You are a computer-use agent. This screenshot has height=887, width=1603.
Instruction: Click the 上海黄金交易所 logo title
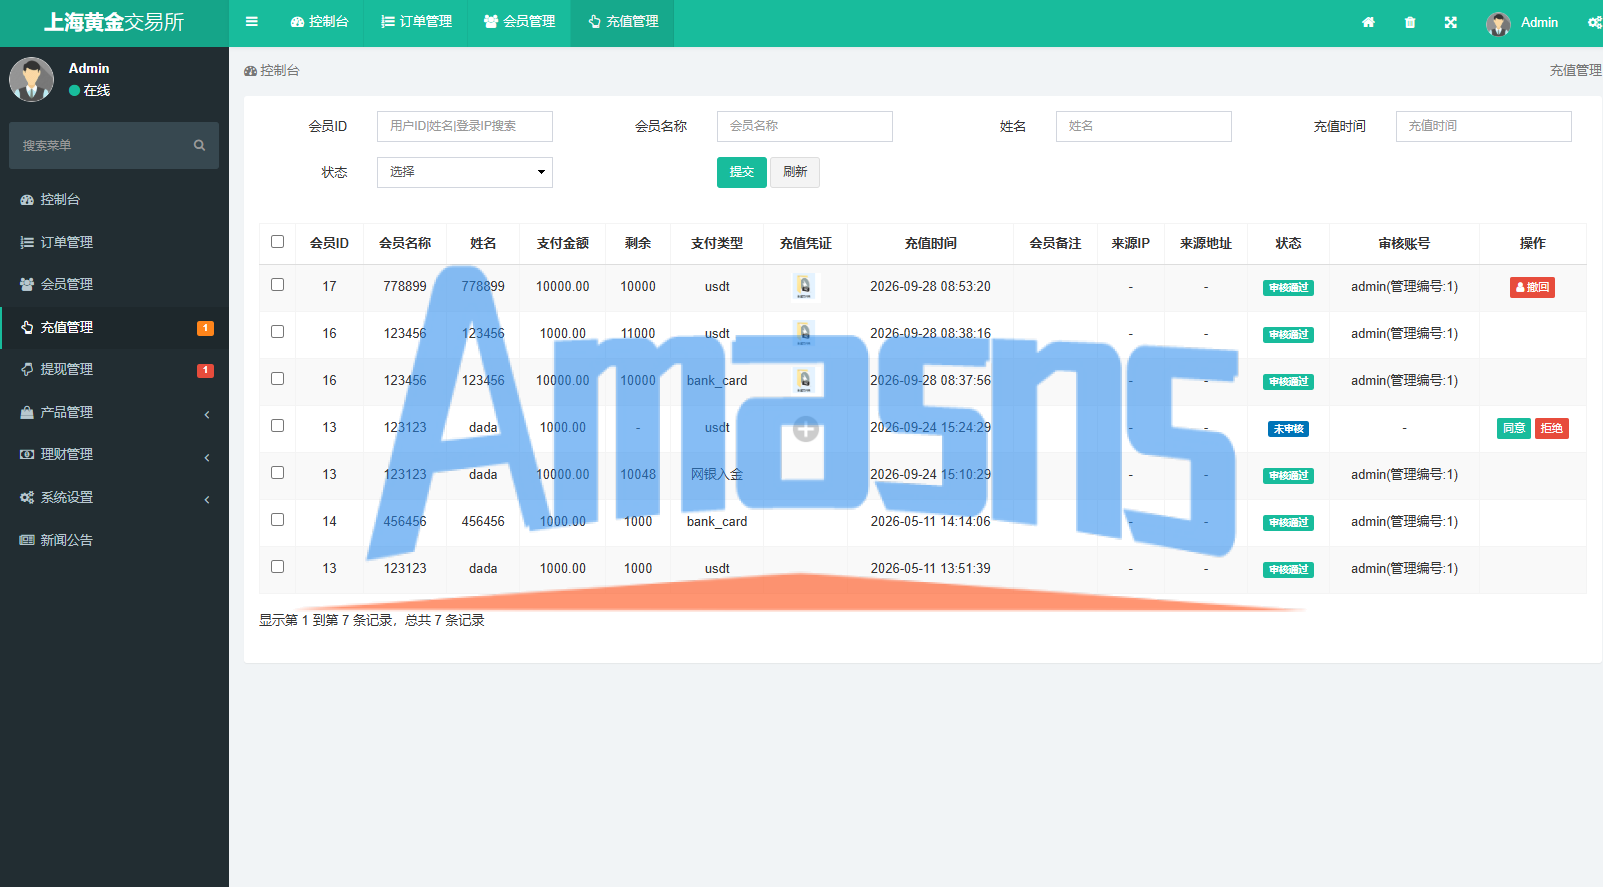click(114, 22)
